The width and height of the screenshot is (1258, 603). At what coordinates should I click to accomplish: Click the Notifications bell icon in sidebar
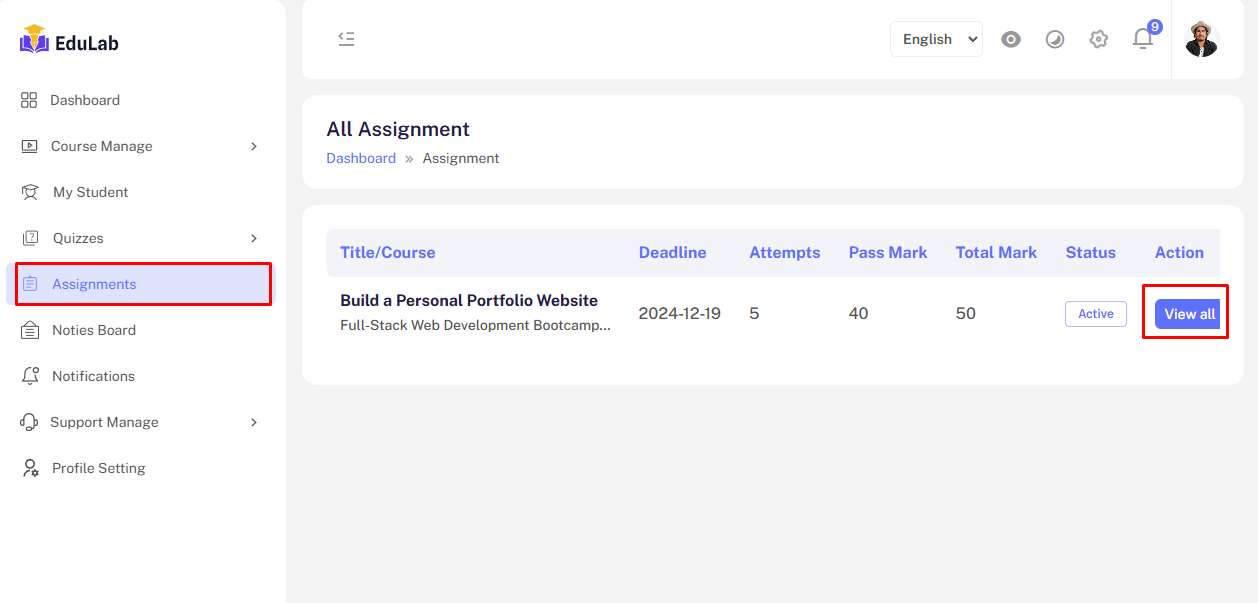(30, 376)
